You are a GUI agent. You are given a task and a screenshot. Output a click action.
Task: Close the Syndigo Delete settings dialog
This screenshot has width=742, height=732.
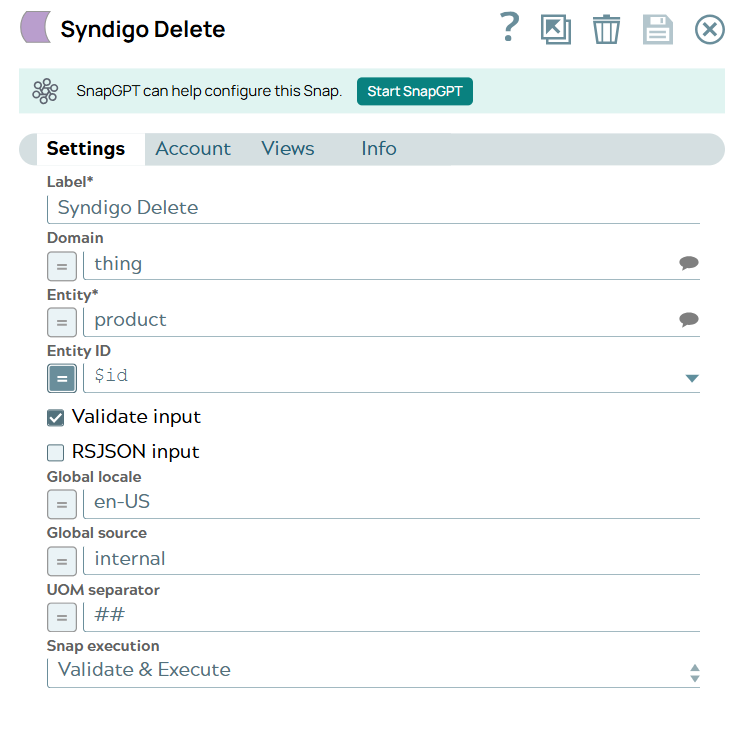709,29
